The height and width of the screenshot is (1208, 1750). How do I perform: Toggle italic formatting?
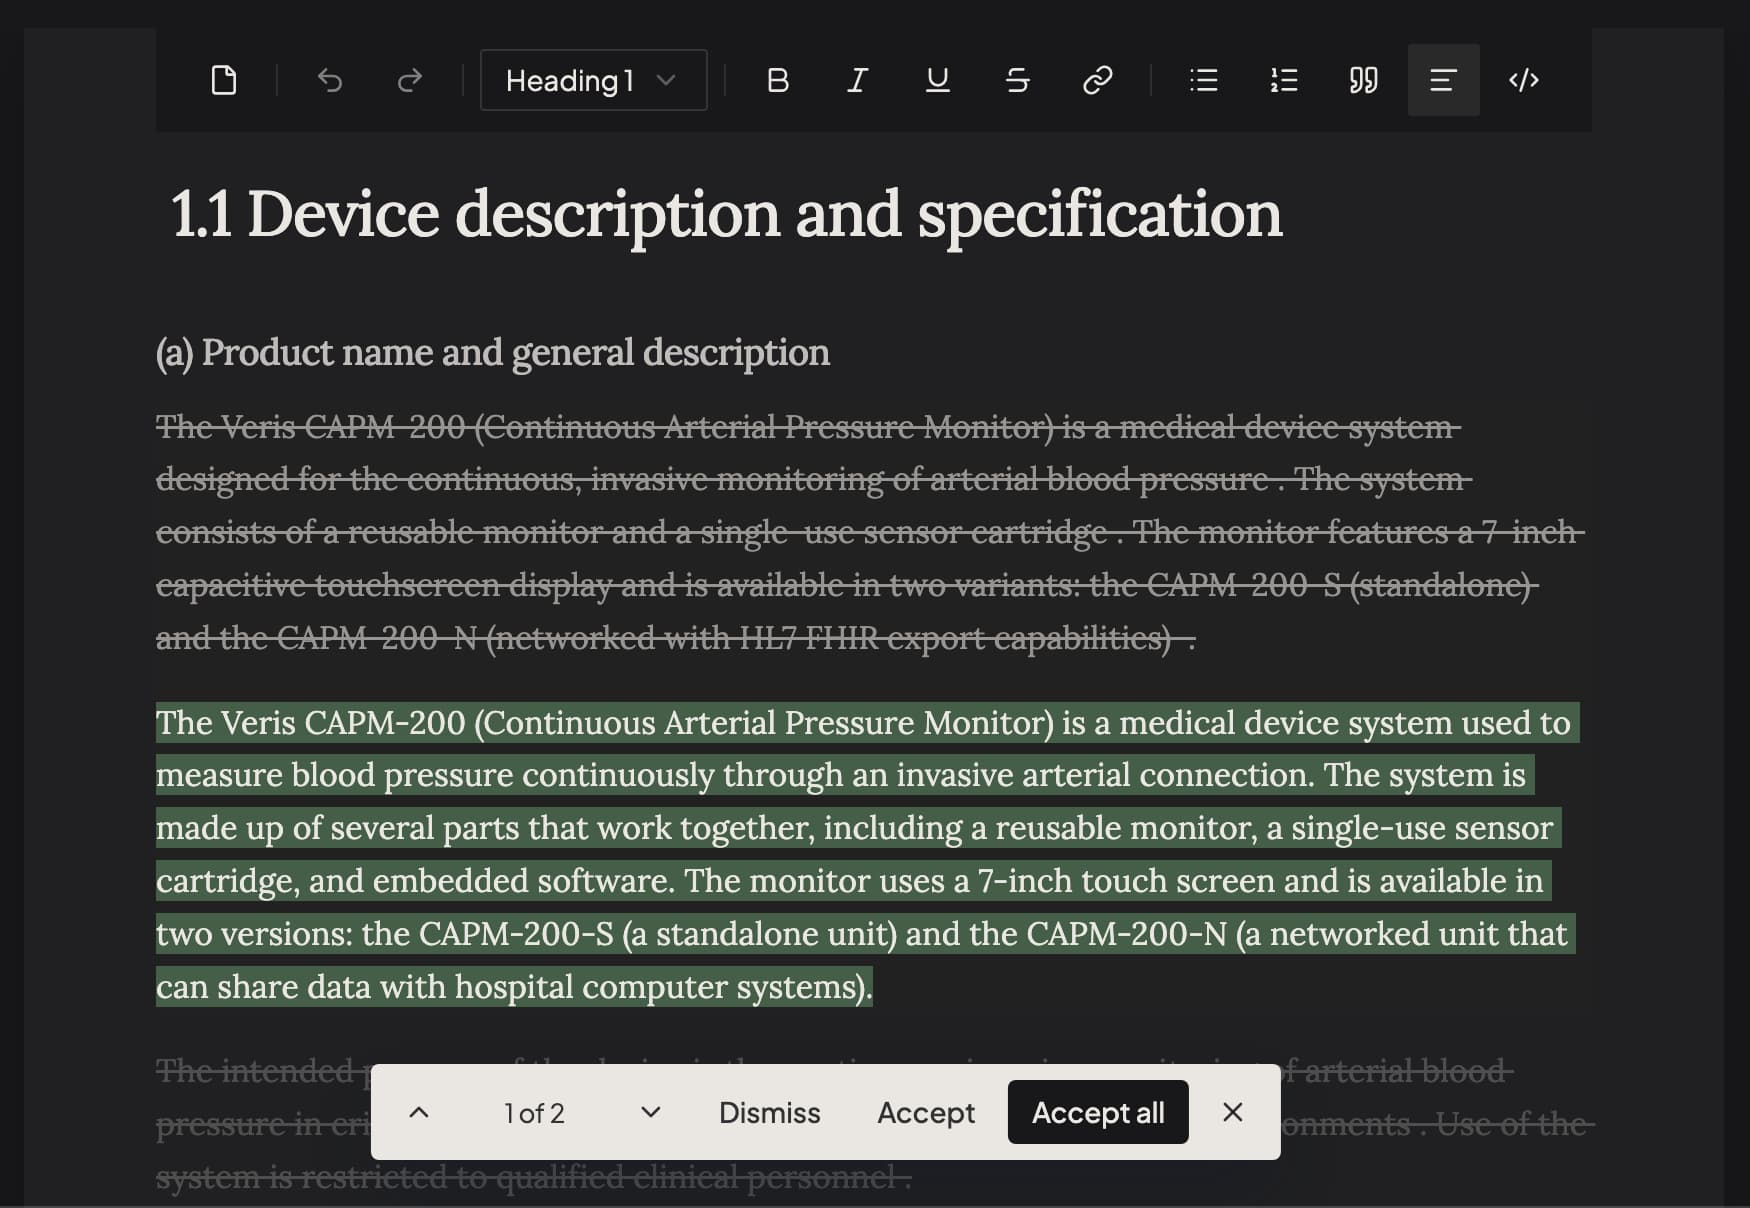857,80
